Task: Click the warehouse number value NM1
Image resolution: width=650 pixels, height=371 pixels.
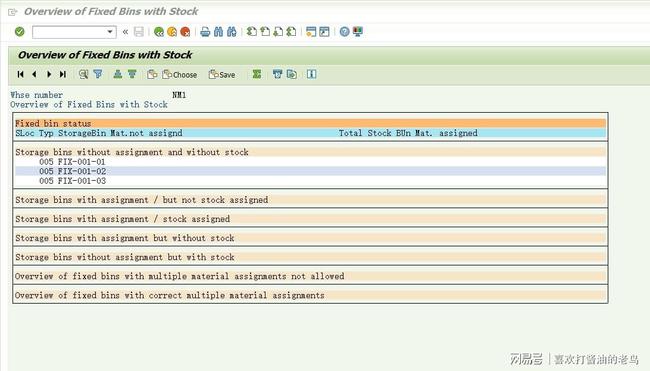Action: tap(179, 95)
